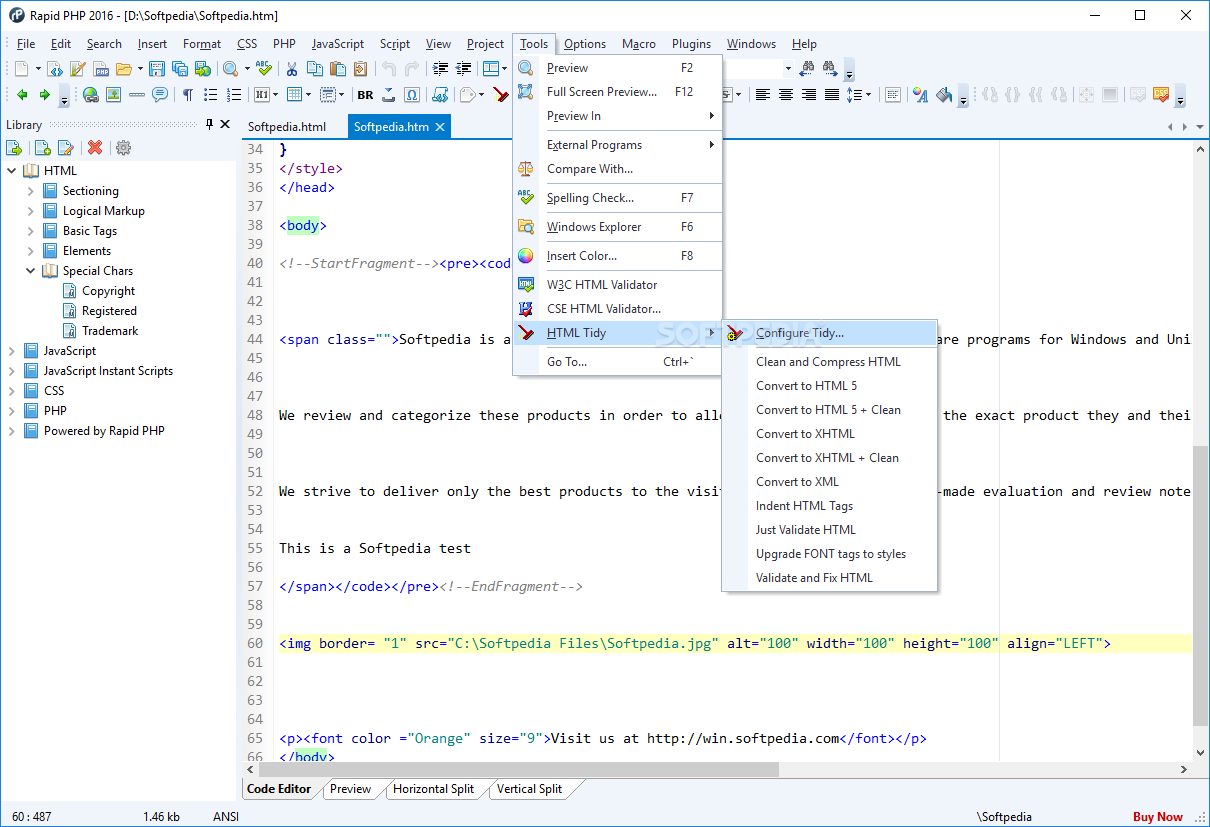Image resolution: width=1210 pixels, height=827 pixels.
Task: Collapse the Special Chars tree node
Action: pyautogui.click(x=31, y=271)
